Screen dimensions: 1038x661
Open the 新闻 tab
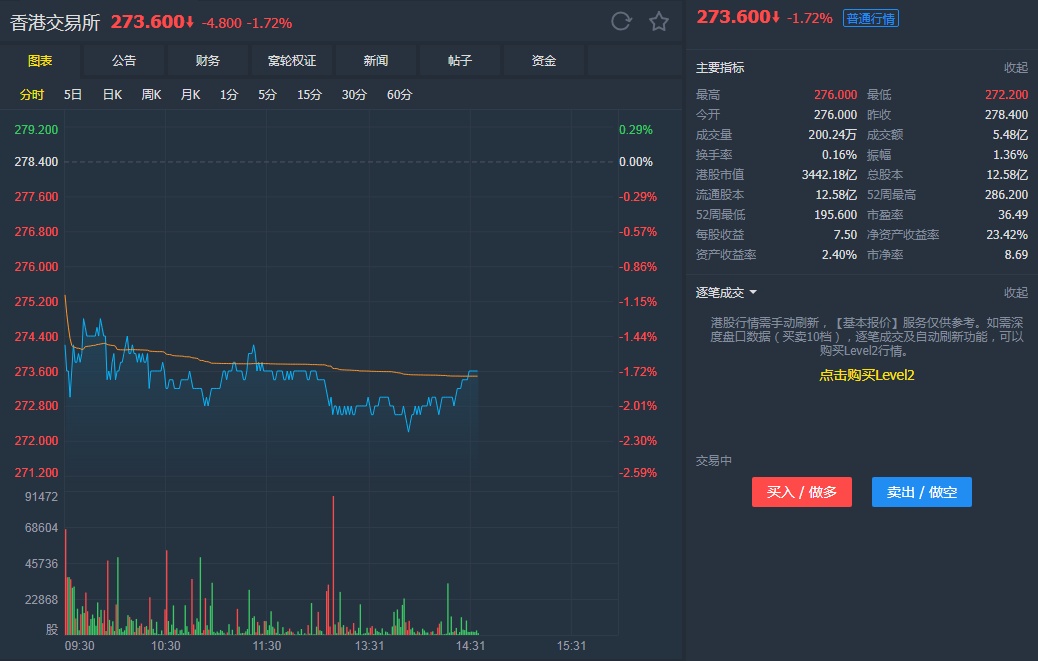click(376, 60)
